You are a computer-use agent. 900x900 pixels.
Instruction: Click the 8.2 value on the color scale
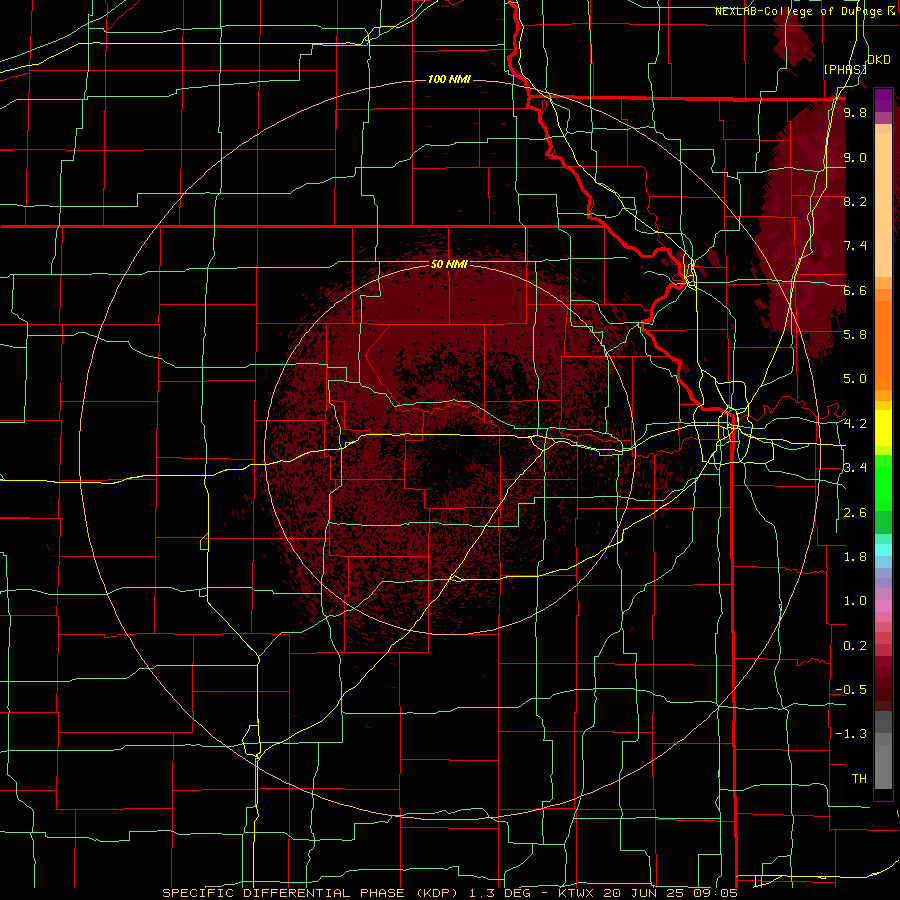pyautogui.click(x=855, y=201)
